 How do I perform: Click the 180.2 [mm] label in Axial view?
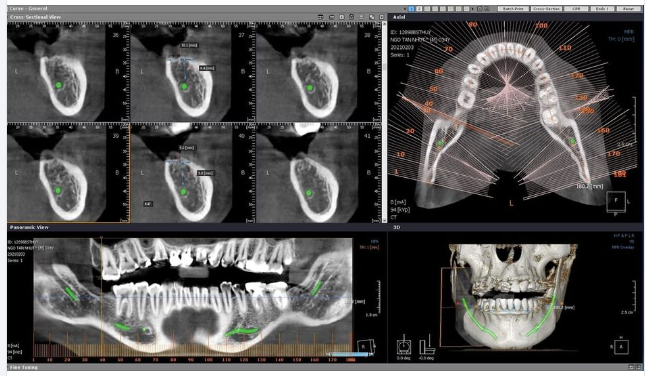click(590, 186)
